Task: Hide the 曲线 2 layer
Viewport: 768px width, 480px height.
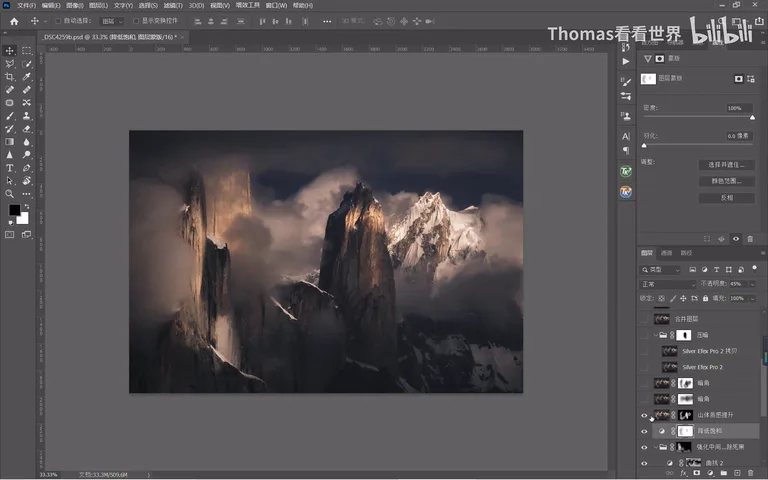Action: (x=644, y=463)
